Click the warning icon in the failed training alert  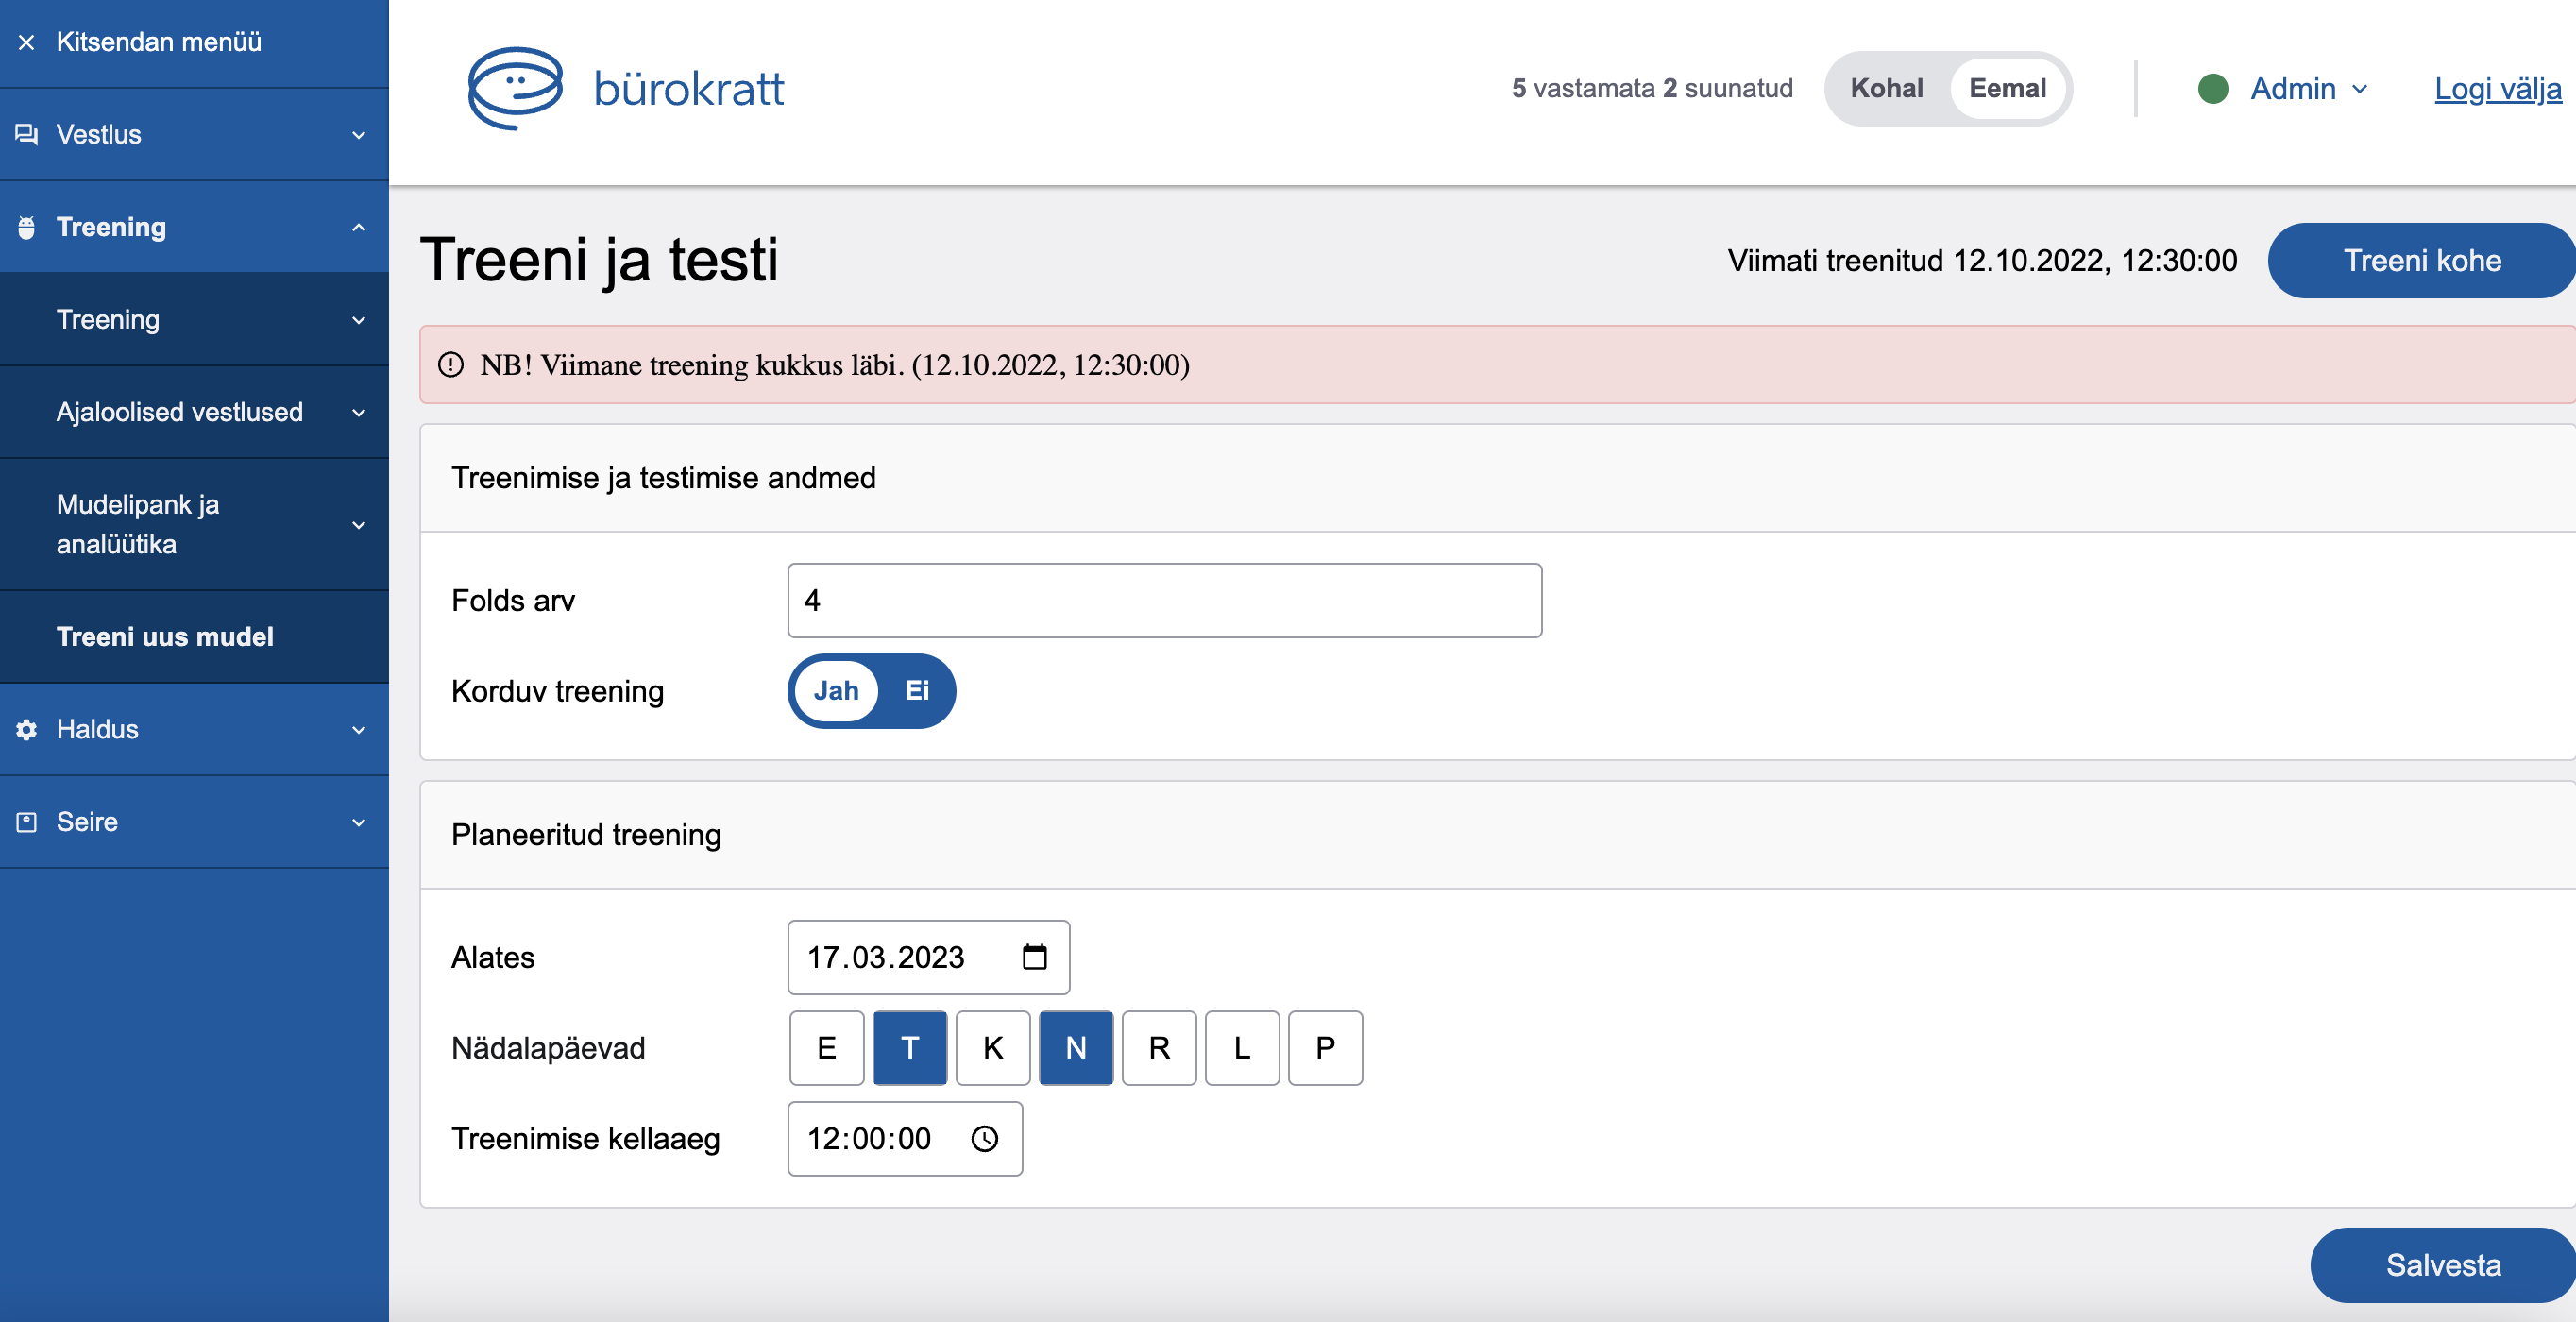pyautogui.click(x=451, y=364)
